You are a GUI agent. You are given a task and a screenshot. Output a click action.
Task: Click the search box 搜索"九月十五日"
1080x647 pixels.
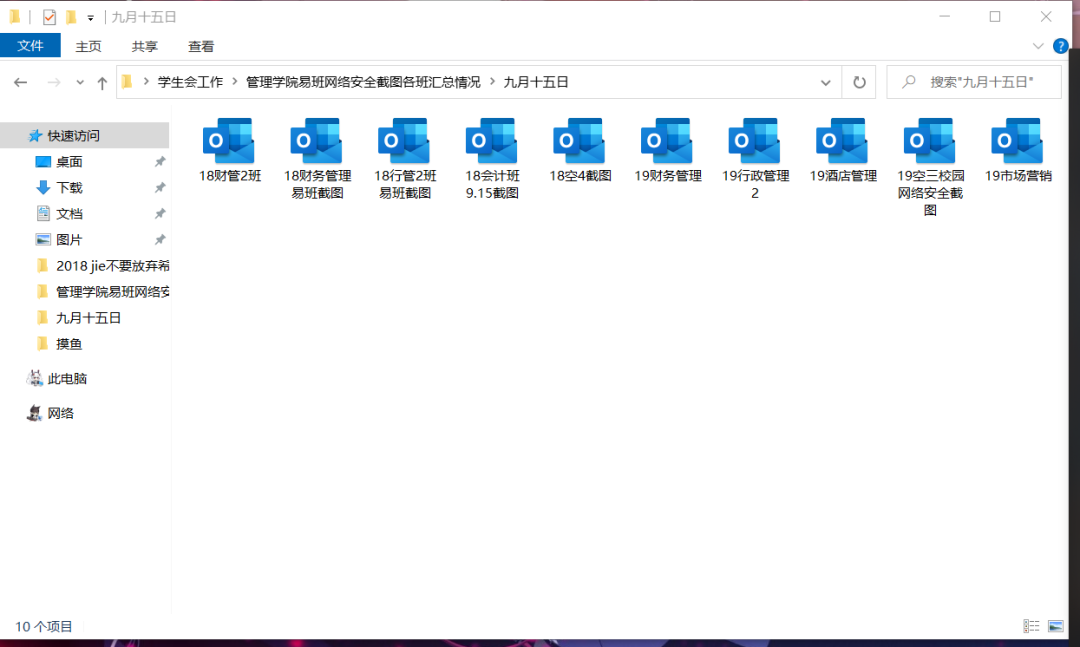click(x=973, y=82)
